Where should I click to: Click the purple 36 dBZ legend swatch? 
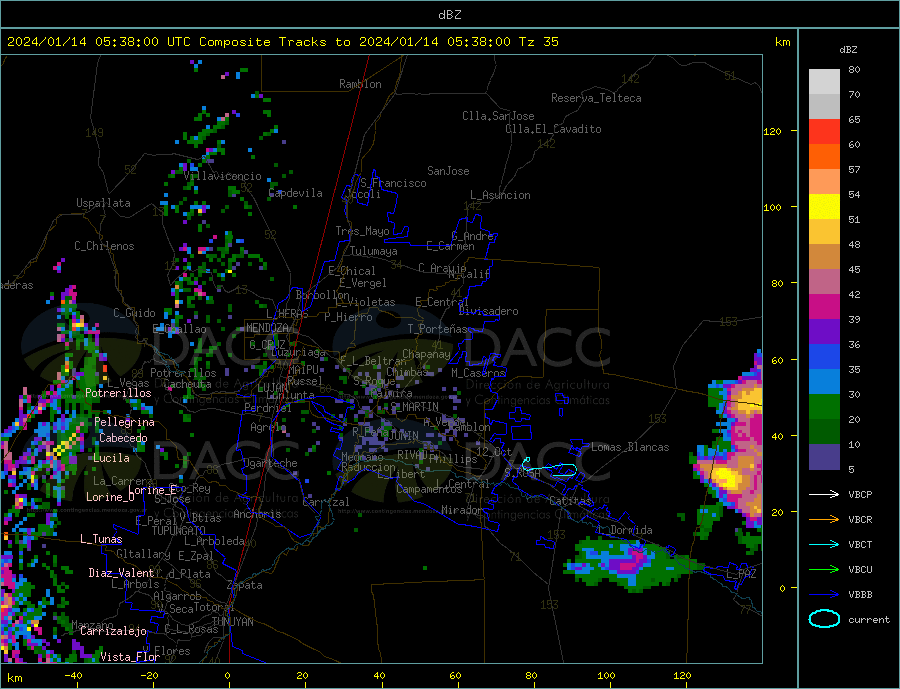pos(824,332)
